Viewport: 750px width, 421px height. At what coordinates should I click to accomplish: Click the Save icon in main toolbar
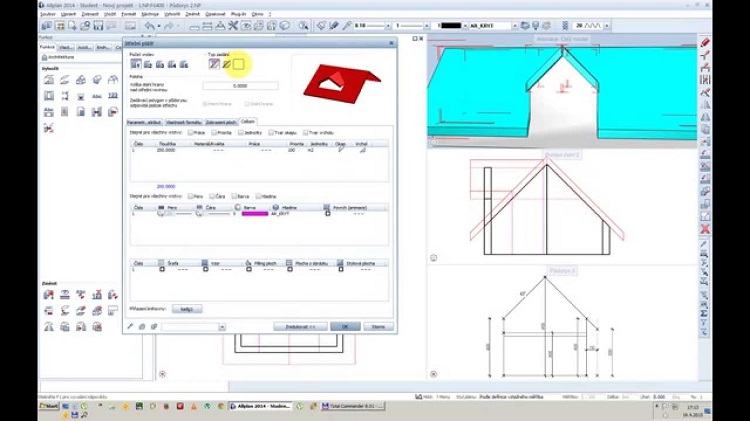(98, 26)
